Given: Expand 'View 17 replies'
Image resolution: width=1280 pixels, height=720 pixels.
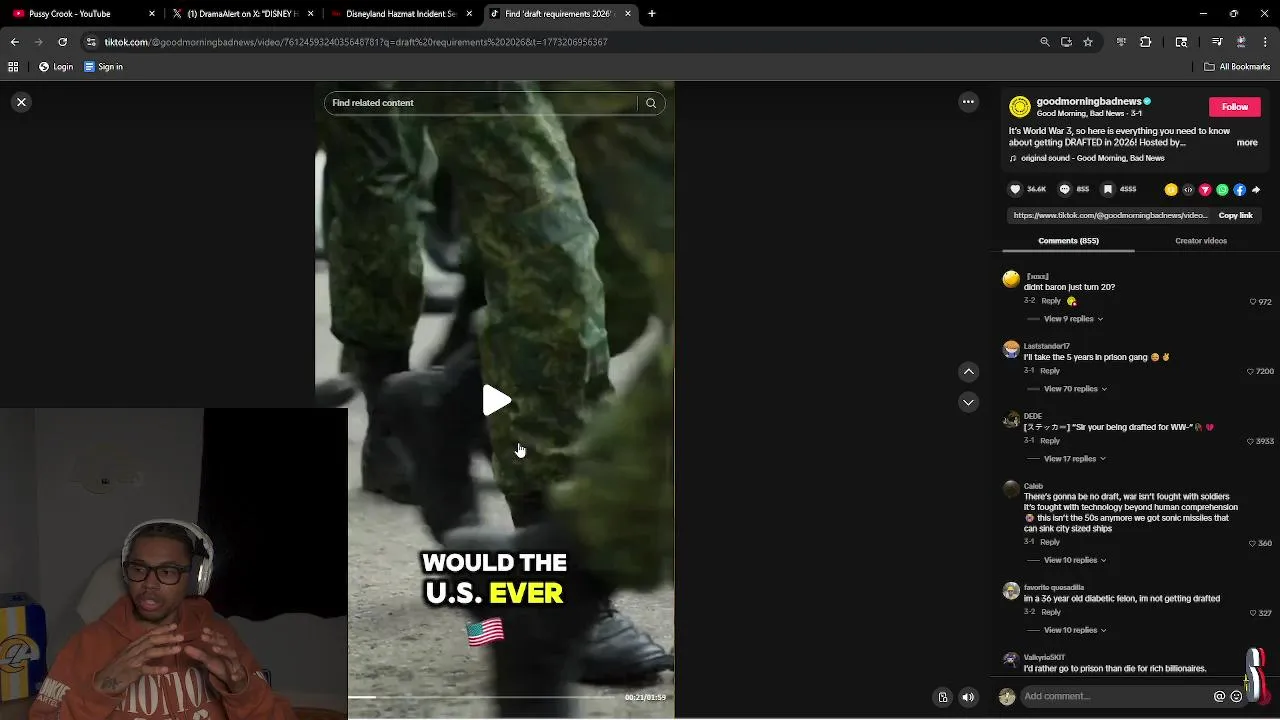Looking at the screenshot, I should point(1075,459).
